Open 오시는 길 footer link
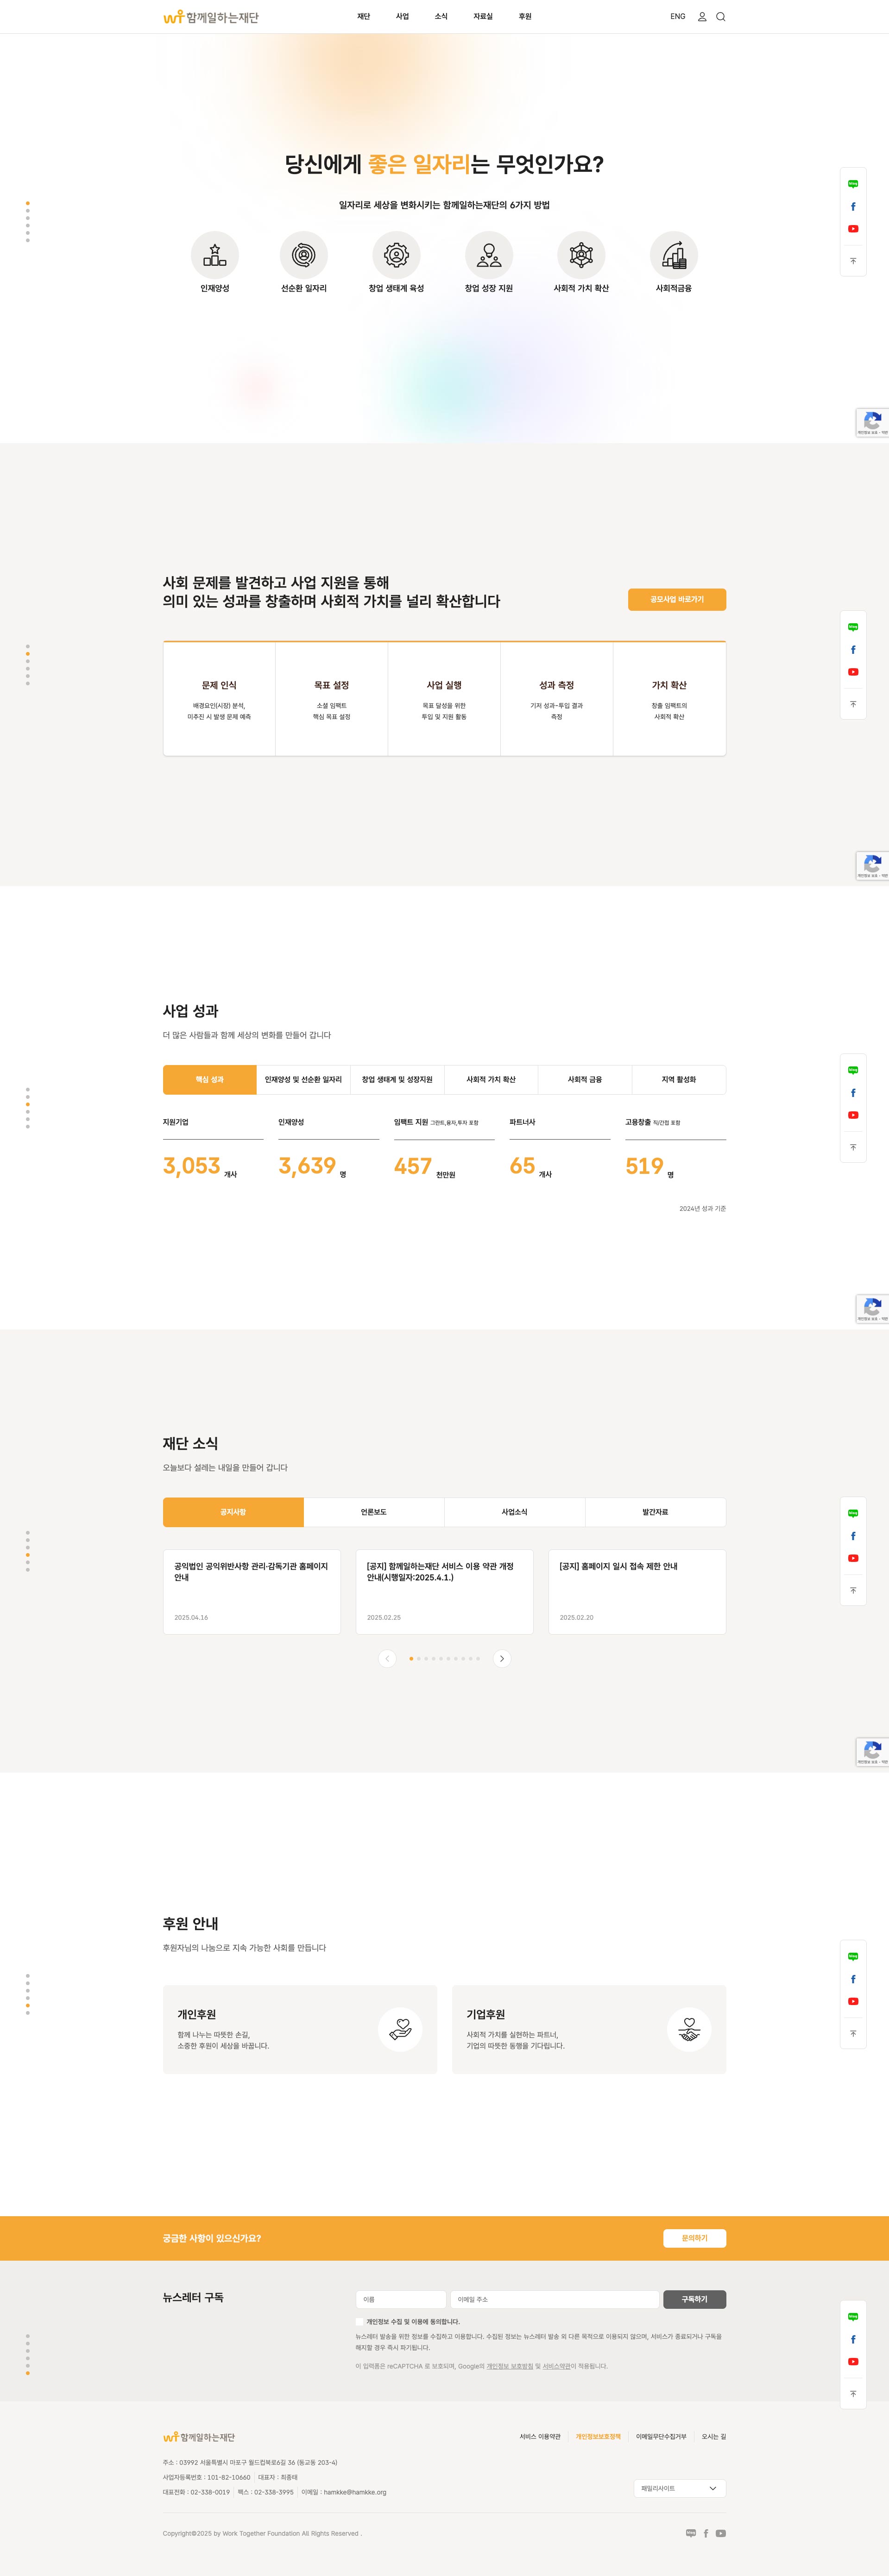 [714, 2437]
